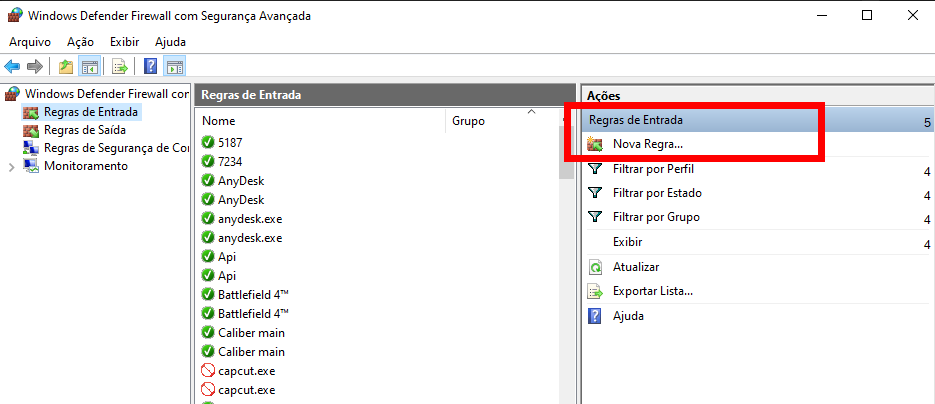Open the Ação menu
The width and height of the screenshot is (935, 404).
point(81,42)
